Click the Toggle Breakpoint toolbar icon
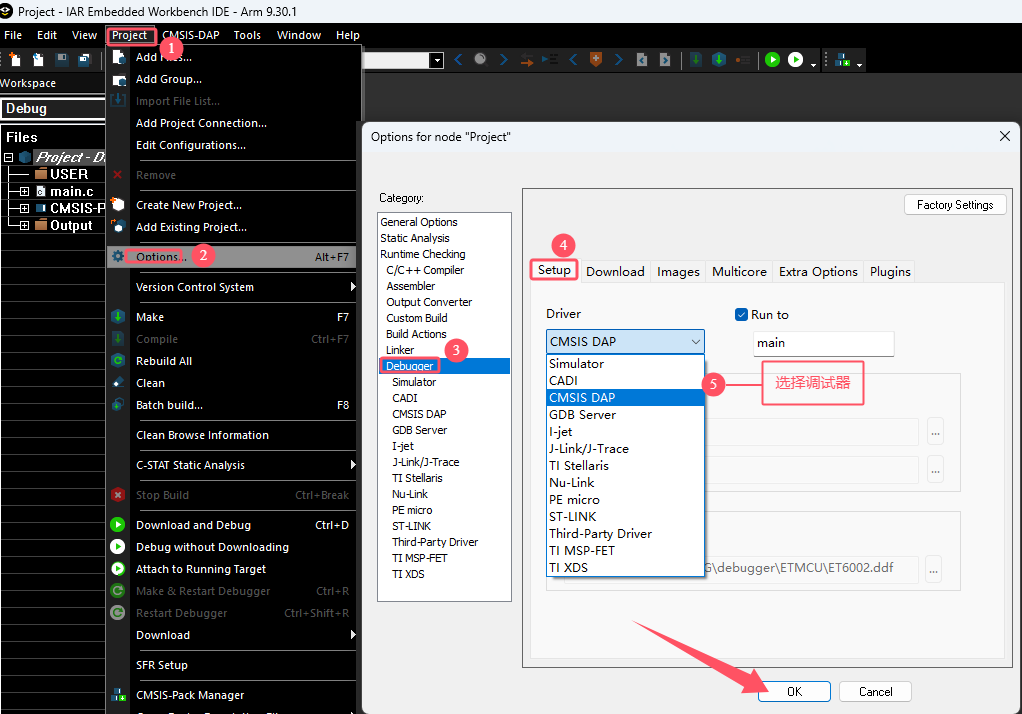Image resolution: width=1022 pixels, height=714 pixels. point(742,60)
